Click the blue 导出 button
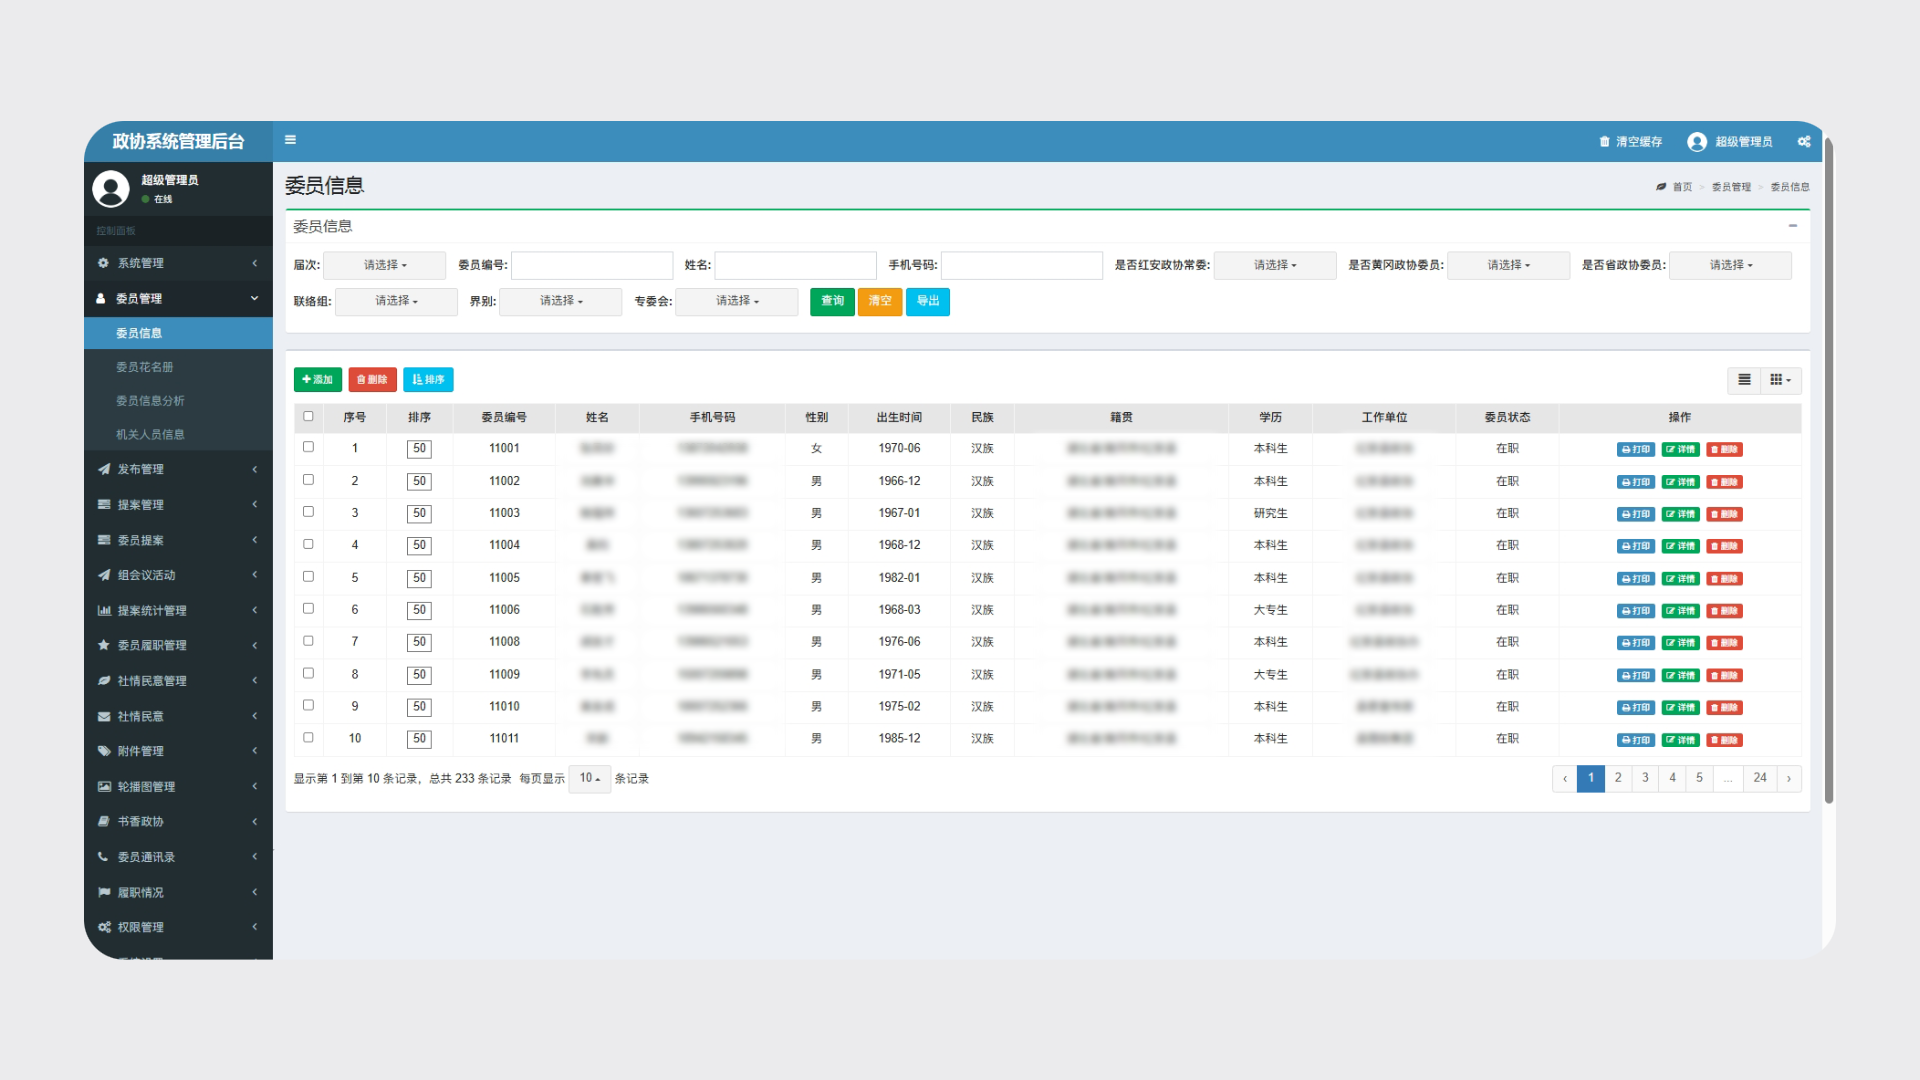Viewport: 1920px width, 1080px height. point(928,301)
